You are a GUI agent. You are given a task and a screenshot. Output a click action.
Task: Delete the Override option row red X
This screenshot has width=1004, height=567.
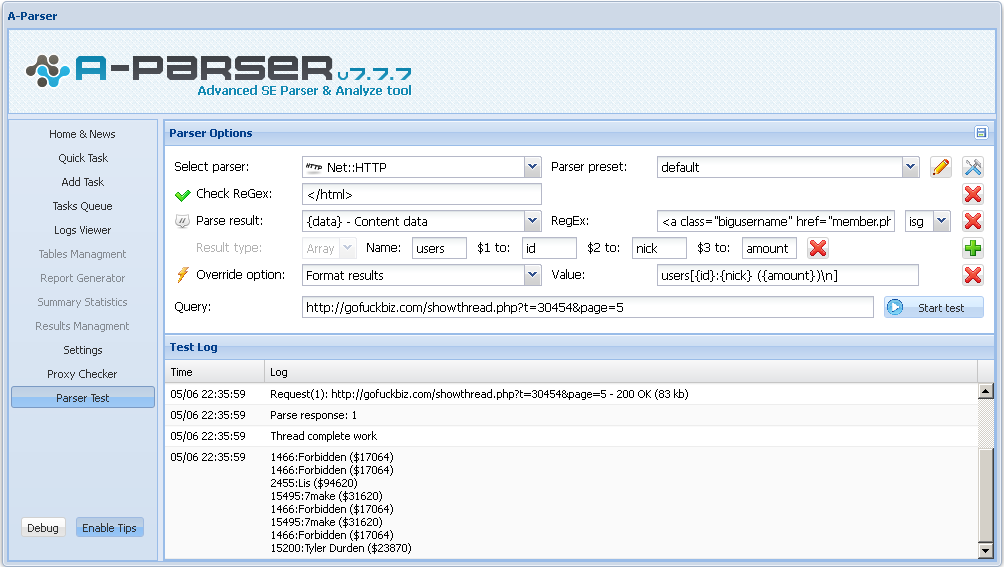point(973,275)
